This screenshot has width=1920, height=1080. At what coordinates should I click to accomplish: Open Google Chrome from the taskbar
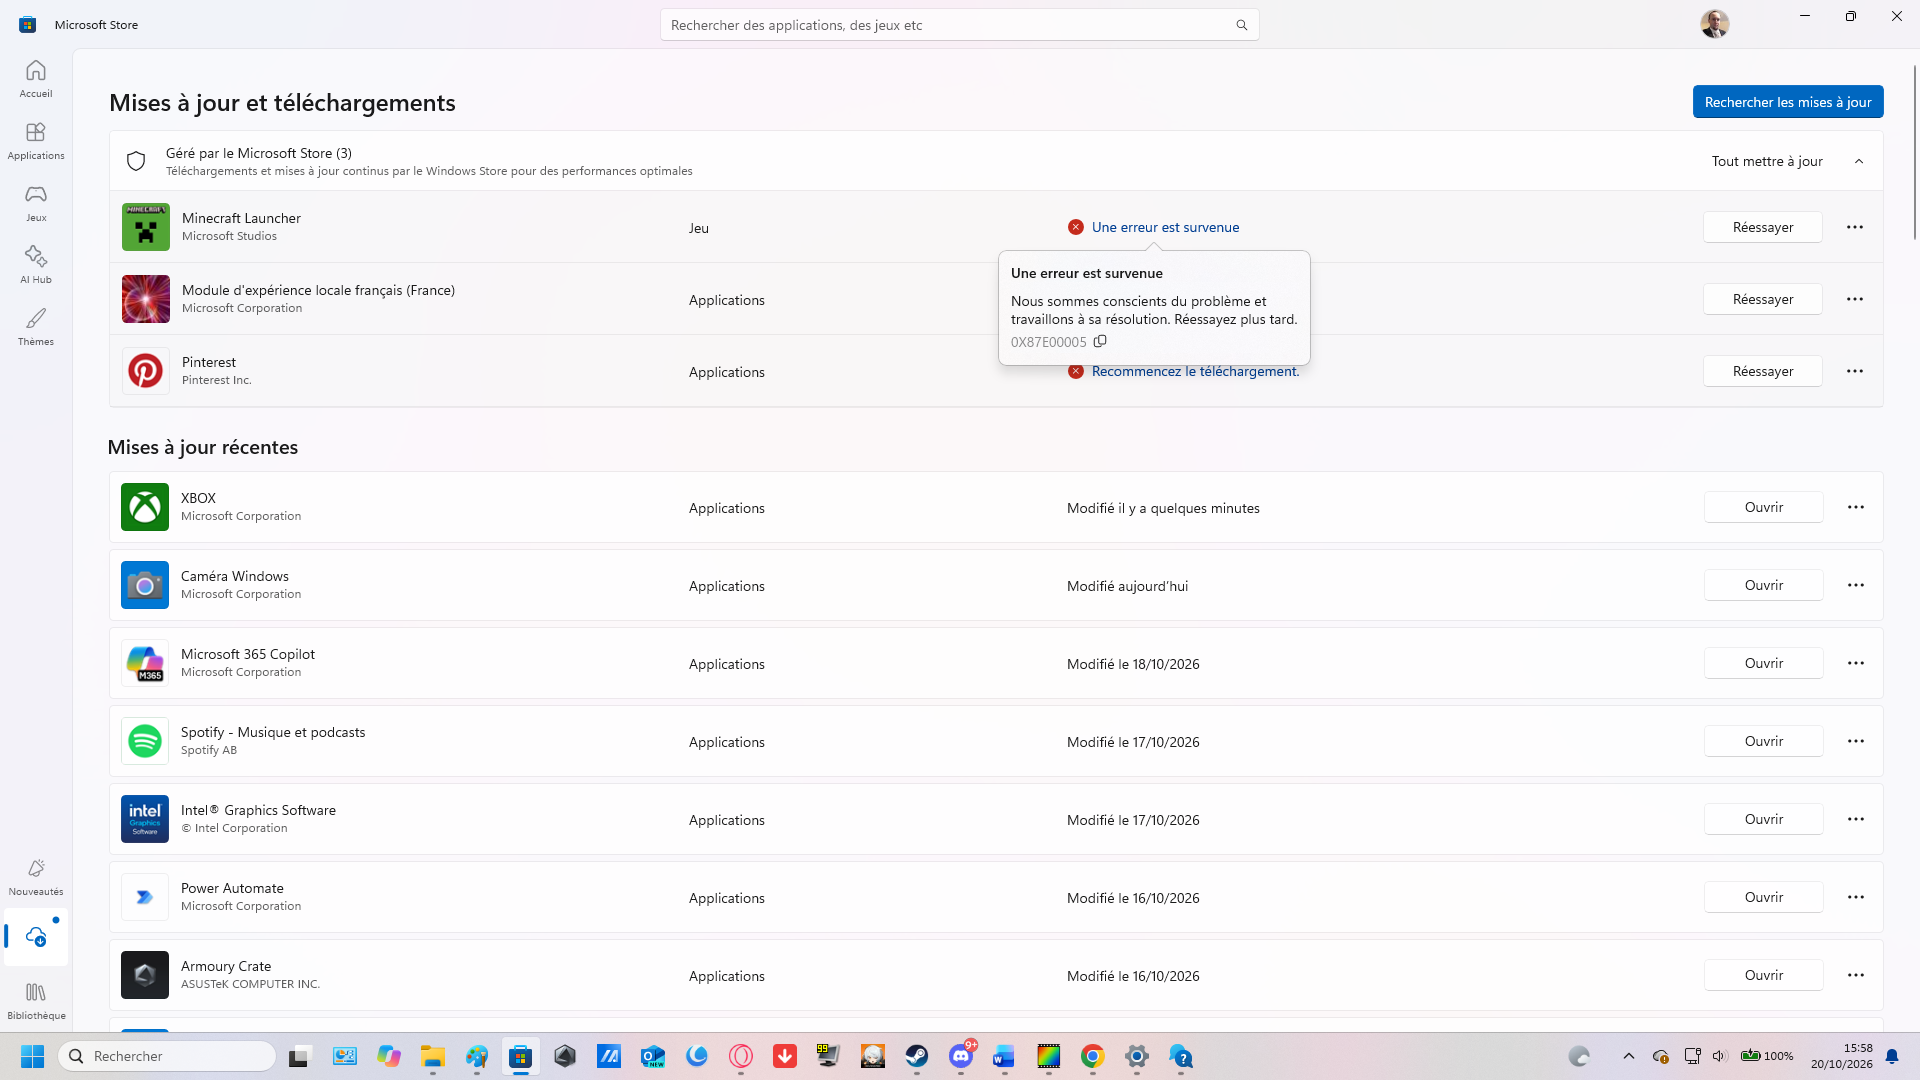point(1092,1056)
